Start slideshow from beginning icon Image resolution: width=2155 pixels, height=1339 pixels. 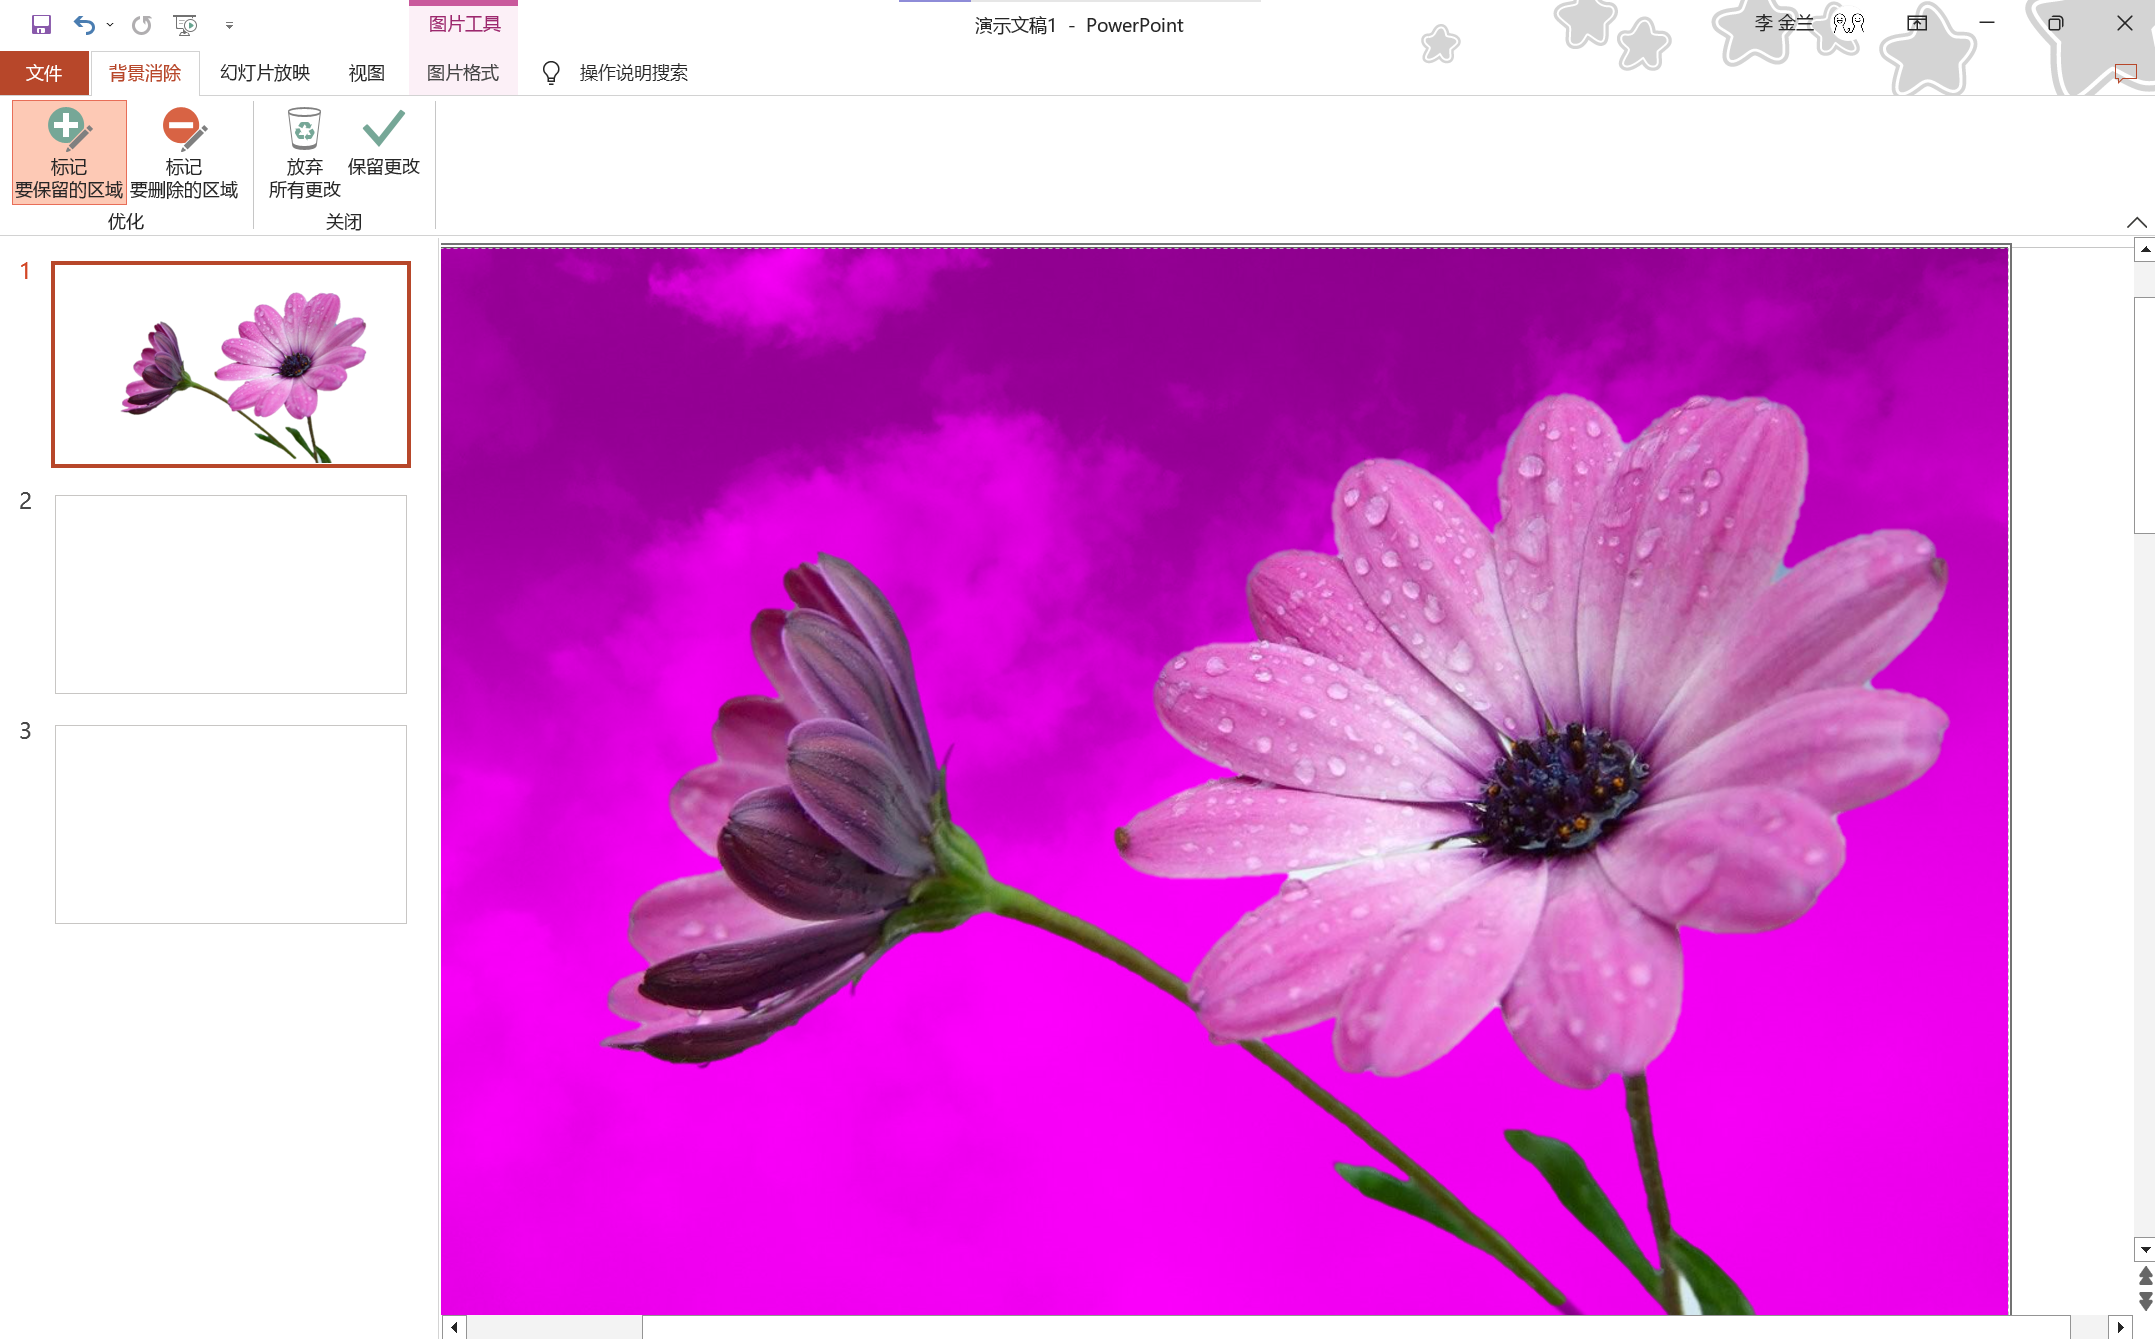coord(185,25)
